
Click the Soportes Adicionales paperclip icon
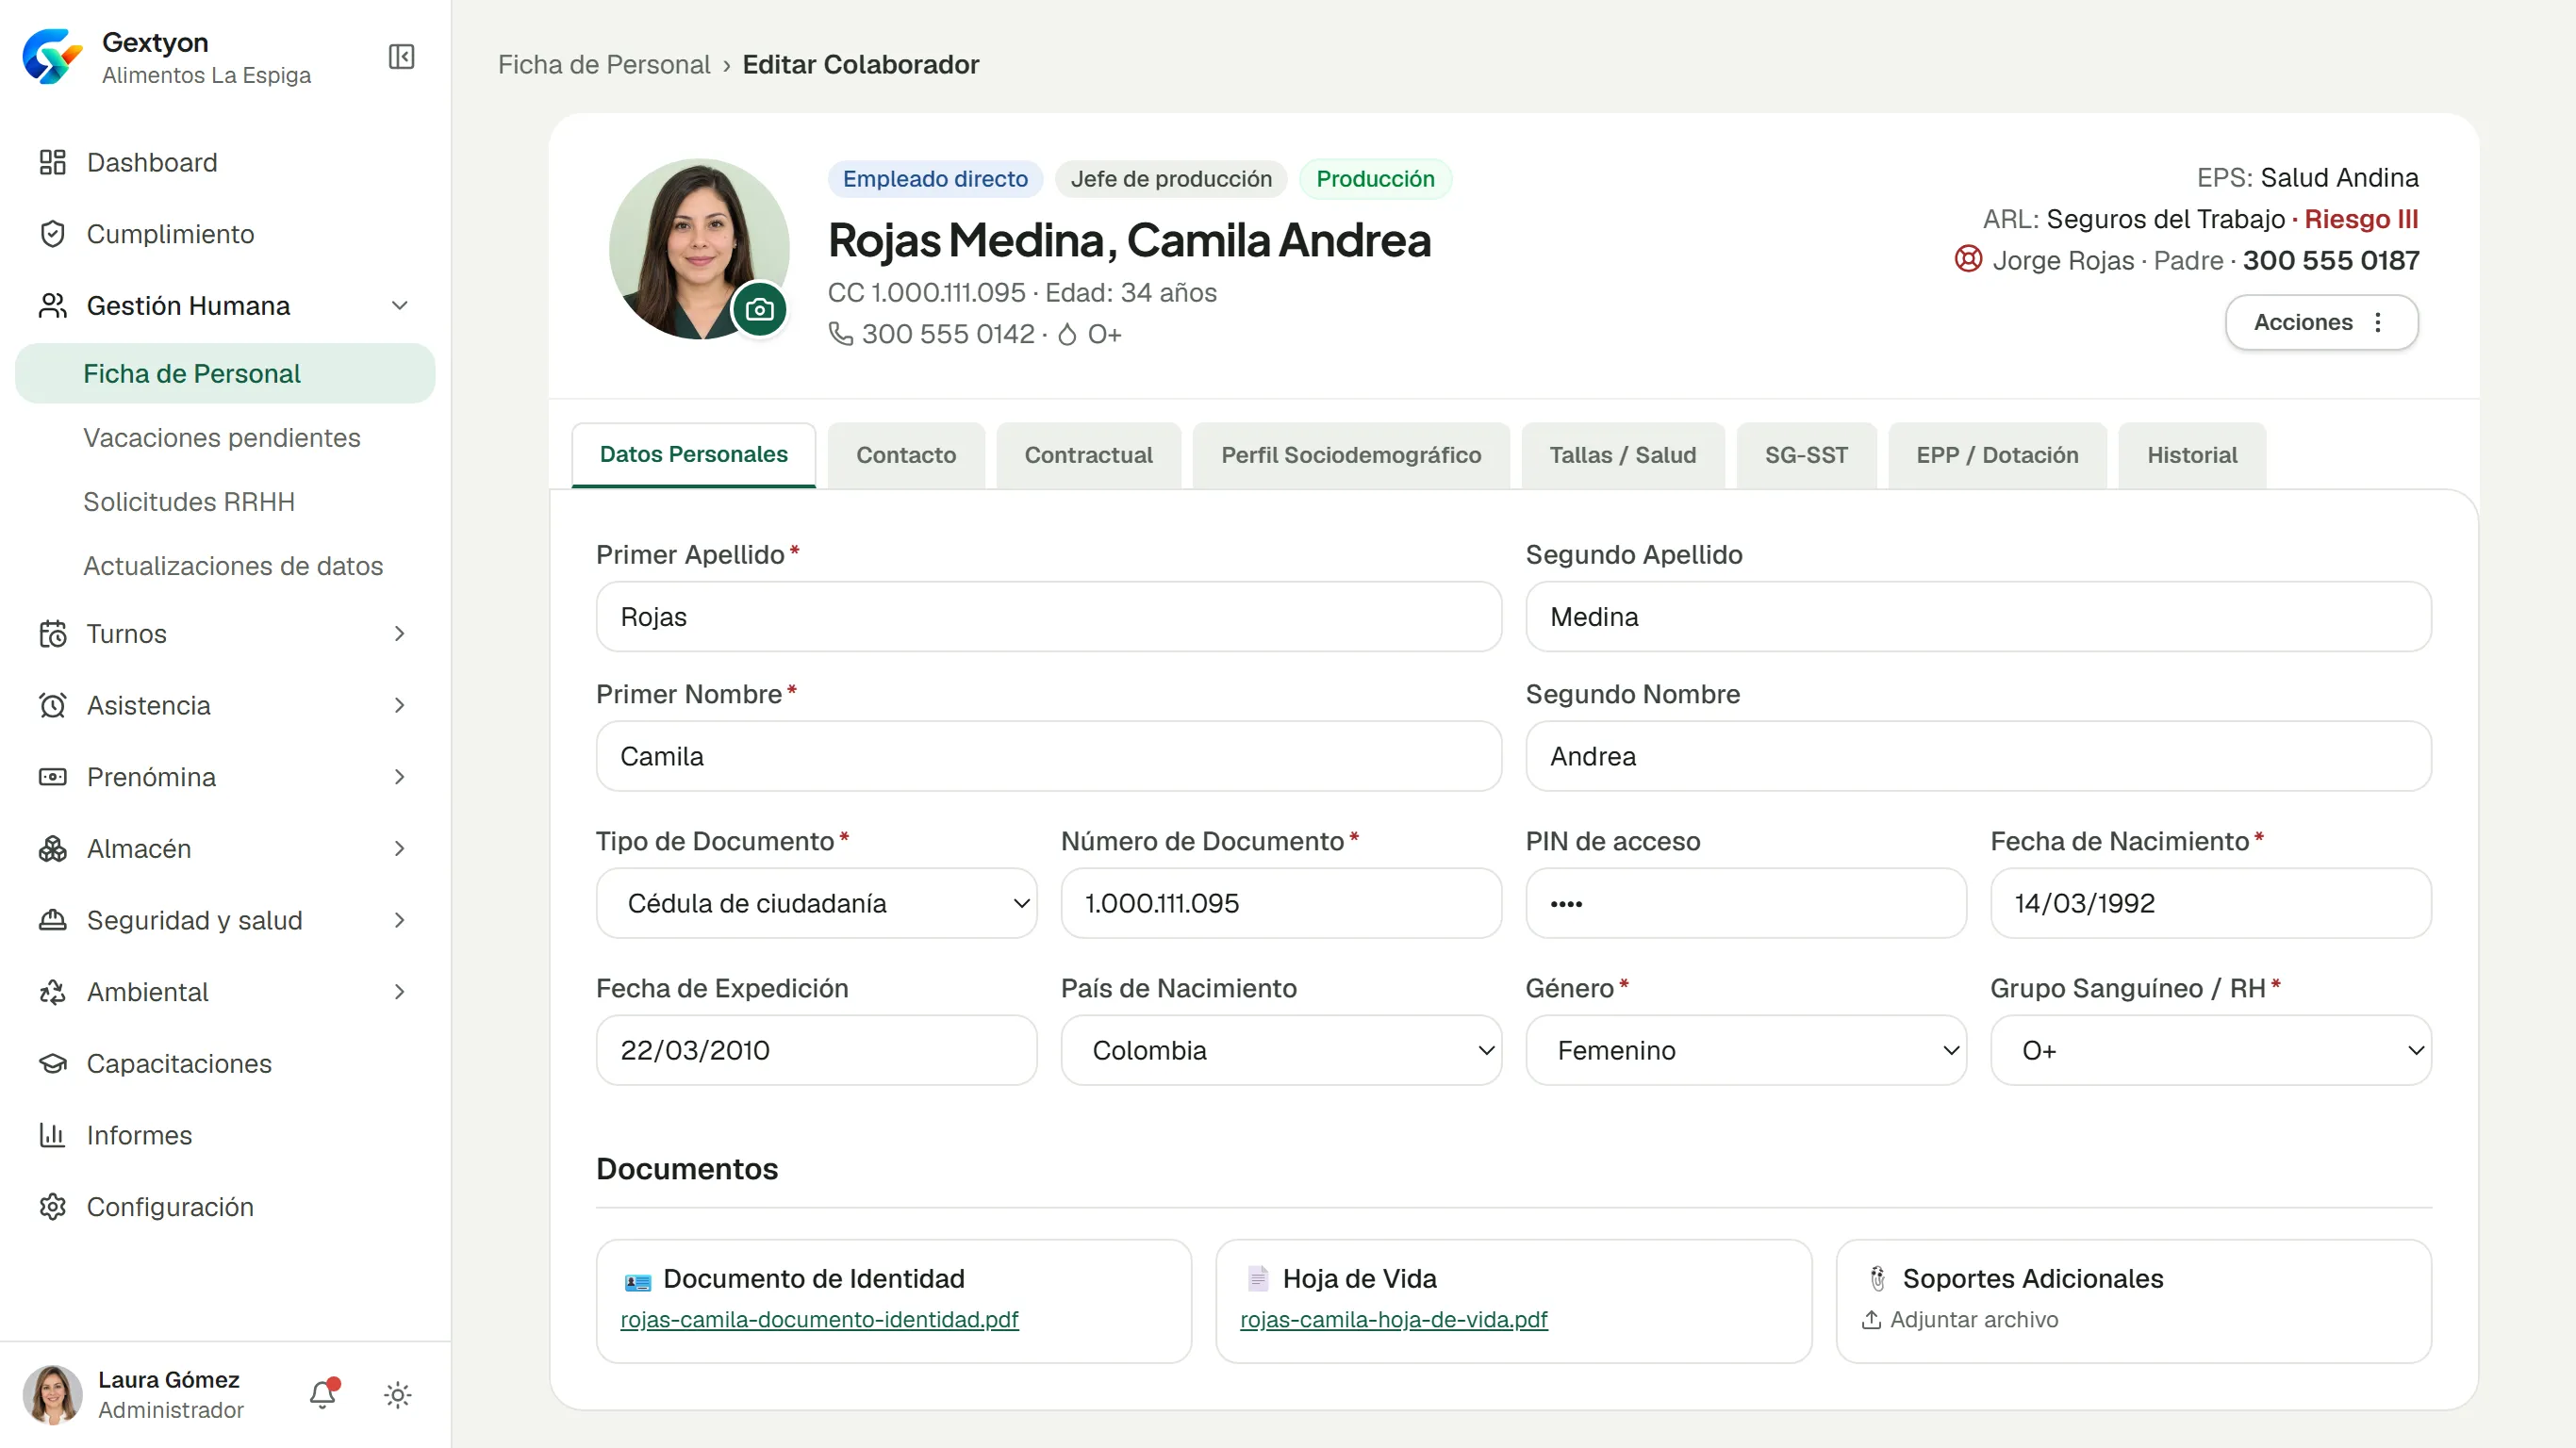click(x=1877, y=1278)
